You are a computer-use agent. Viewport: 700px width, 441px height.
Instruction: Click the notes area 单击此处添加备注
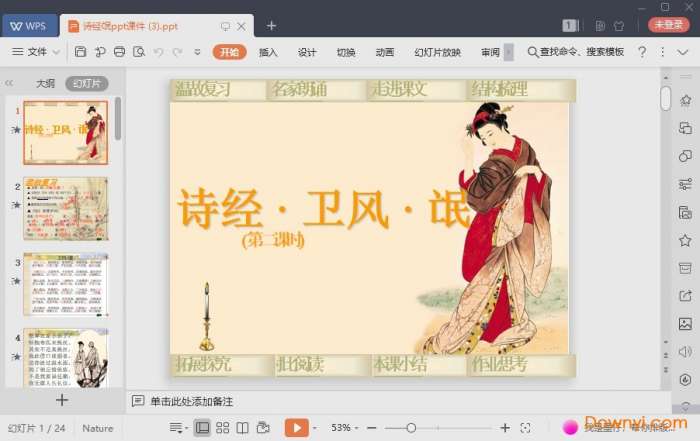point(192,401)
